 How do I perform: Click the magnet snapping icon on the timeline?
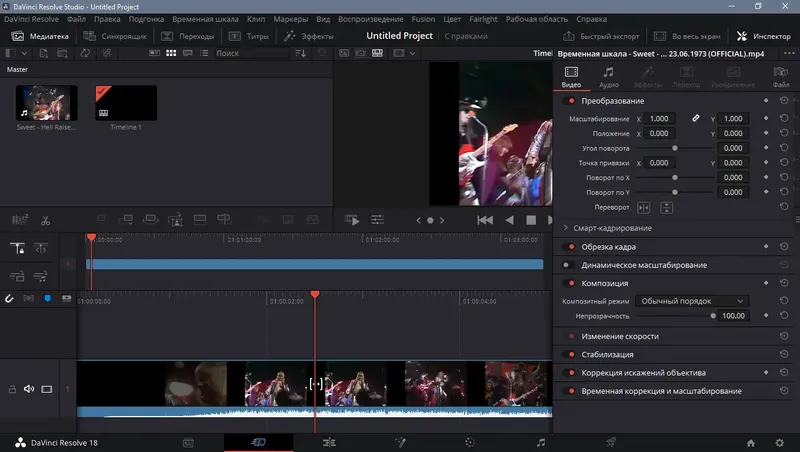[8, 298]
